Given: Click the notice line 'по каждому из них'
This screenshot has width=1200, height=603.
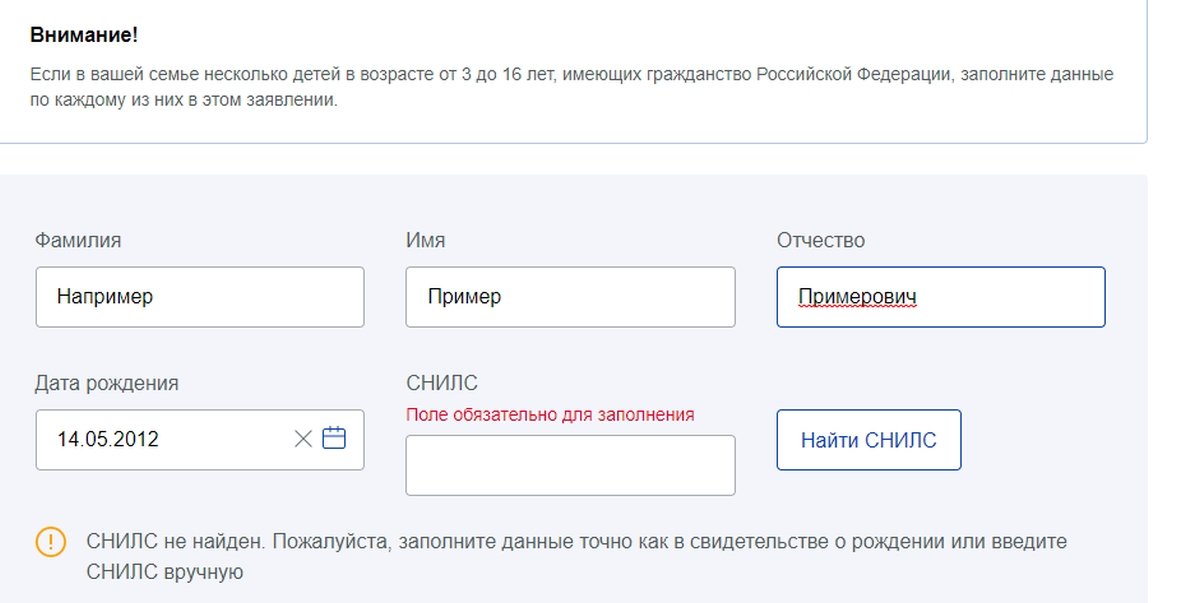Looking at the screenshot, I should coord(184,101).
